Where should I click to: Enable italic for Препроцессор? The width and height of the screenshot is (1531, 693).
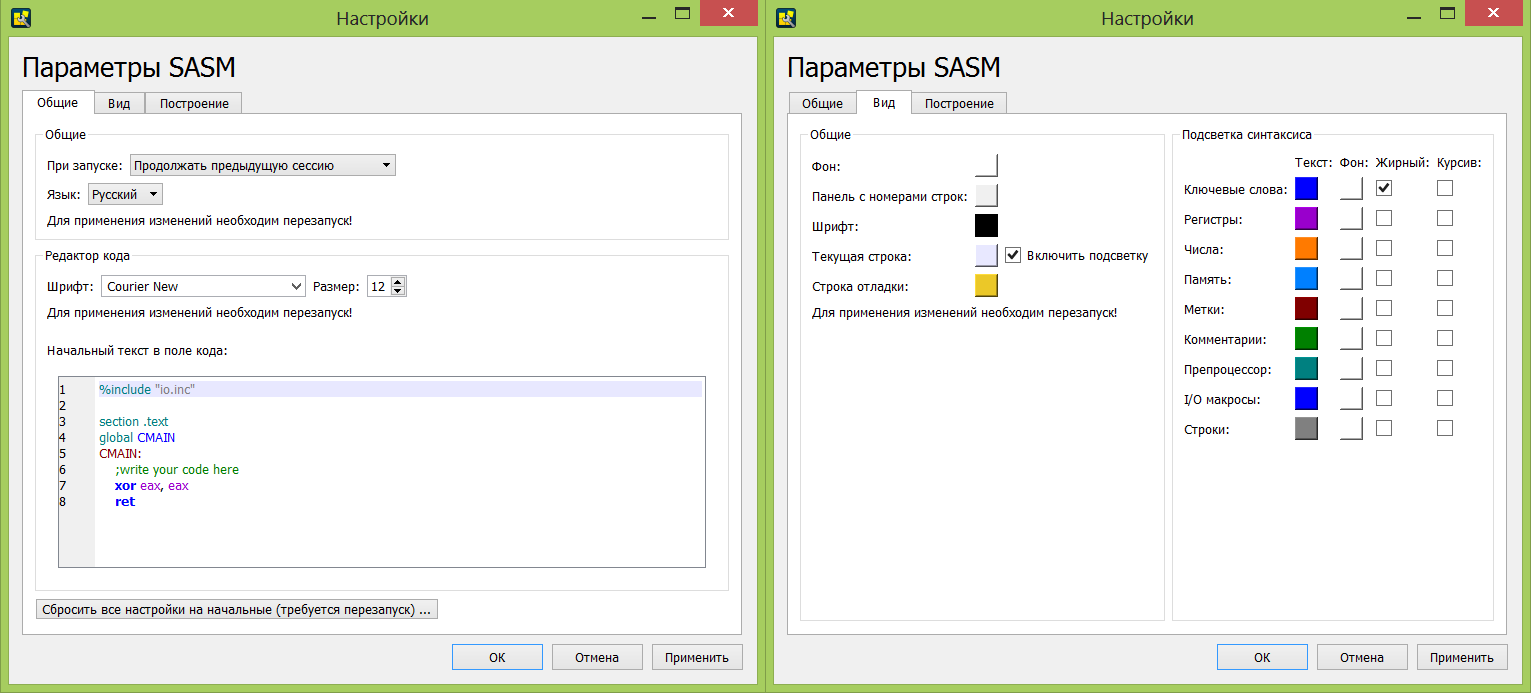pos(1445,368)
